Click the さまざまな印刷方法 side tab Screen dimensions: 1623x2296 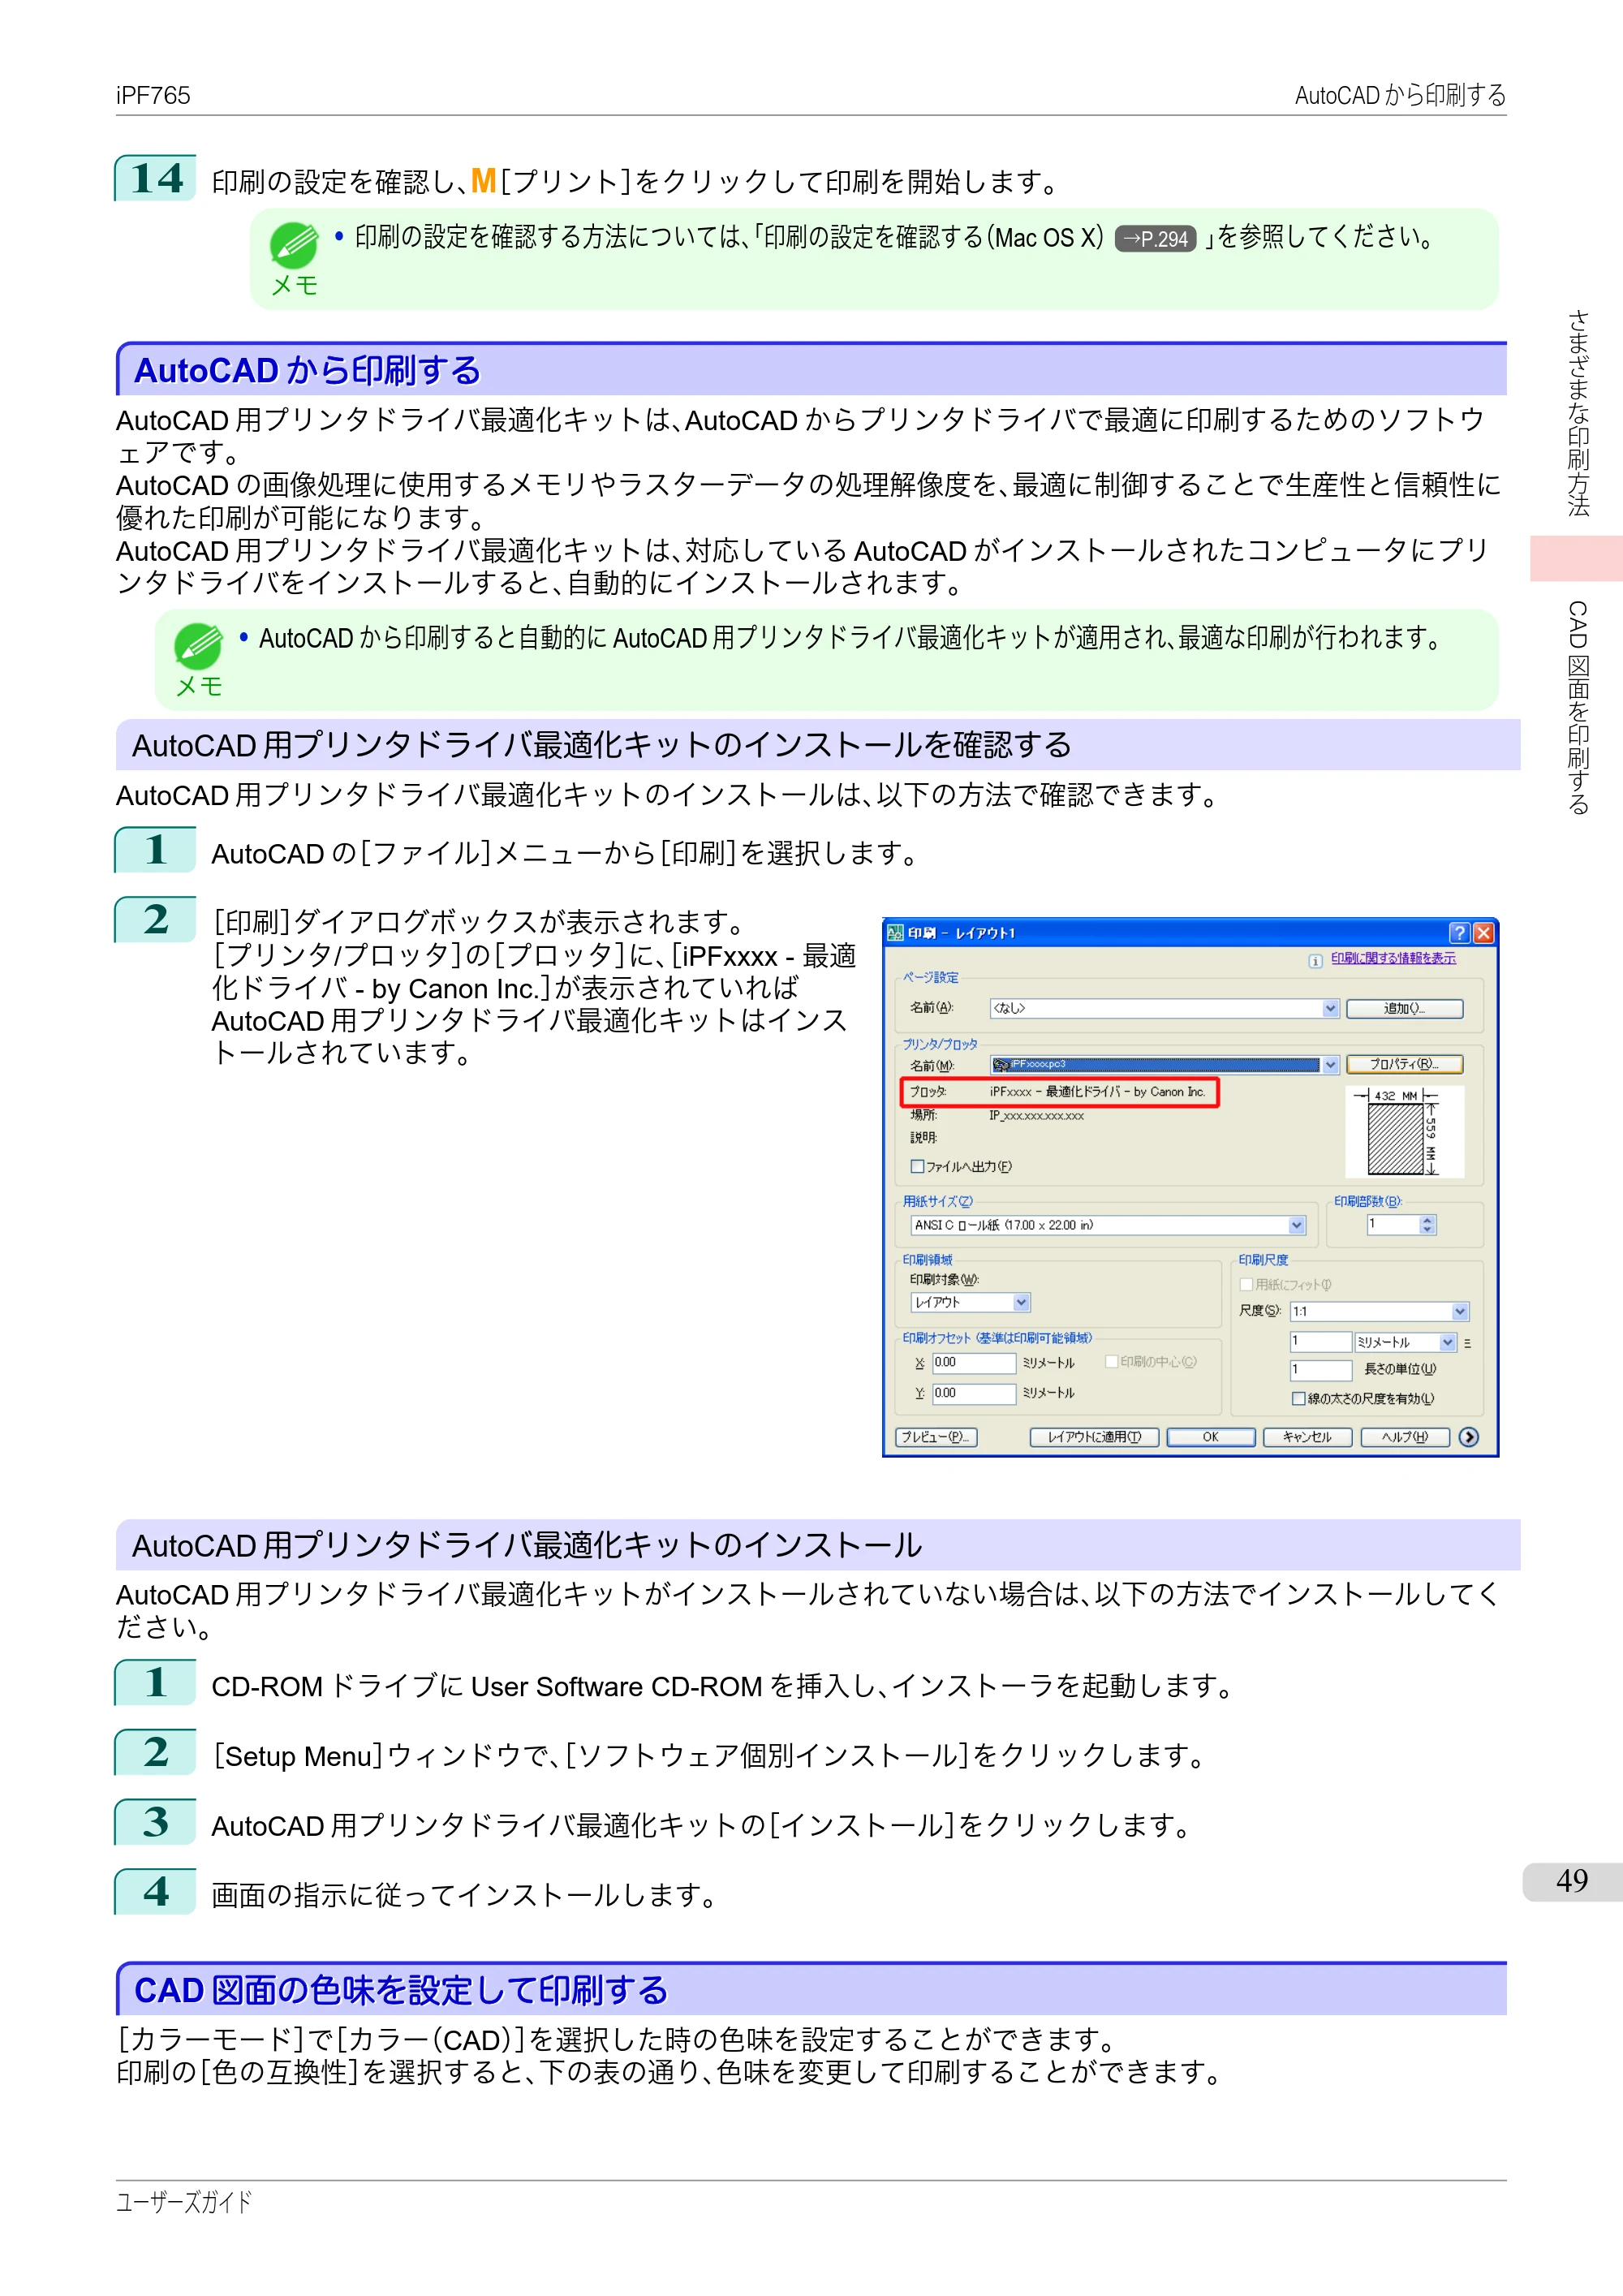click(1577, 413)
